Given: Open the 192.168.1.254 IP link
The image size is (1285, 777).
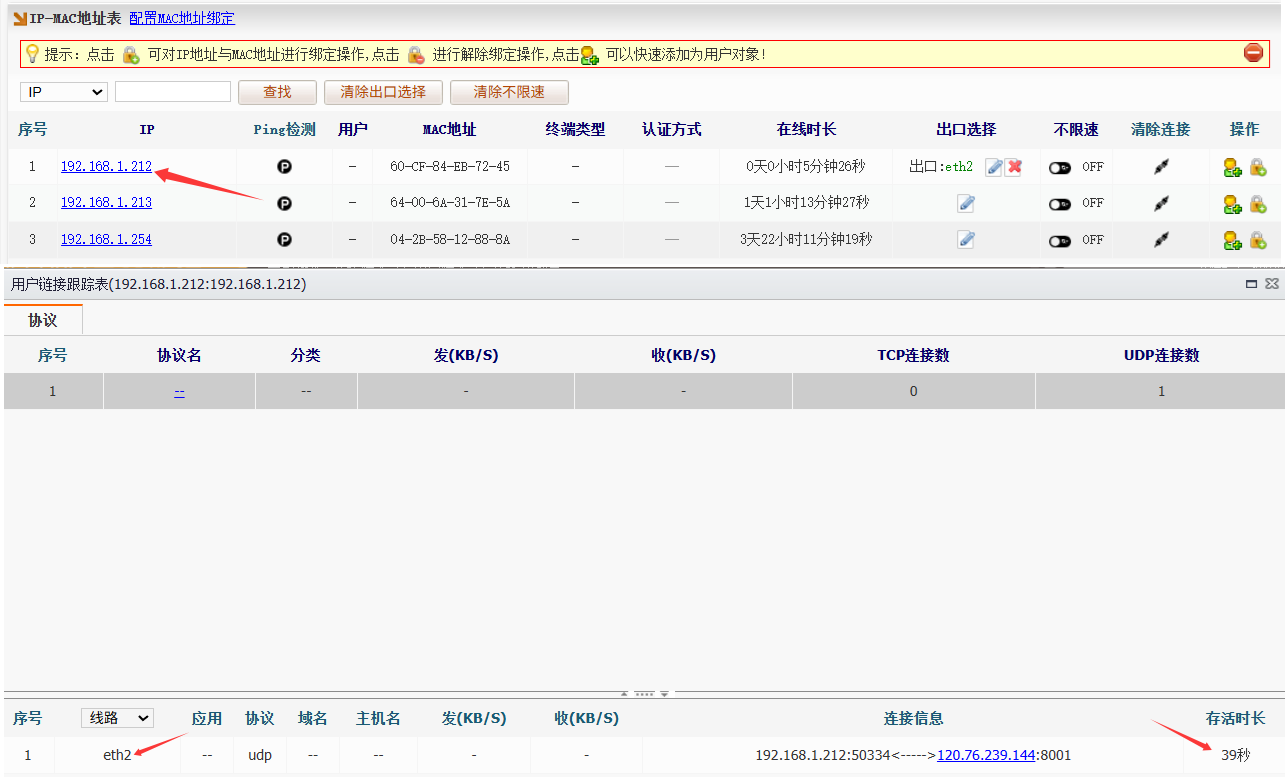Looking at the screenshot, I should coord(106,240).
